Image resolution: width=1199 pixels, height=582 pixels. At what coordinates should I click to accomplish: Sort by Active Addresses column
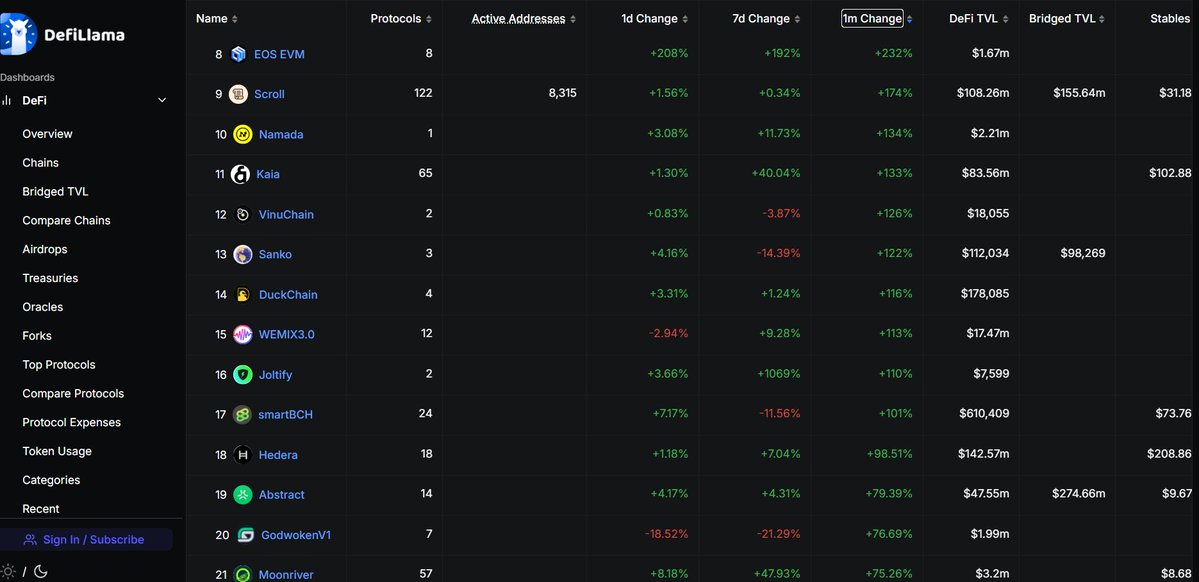(x=524, y=18)
